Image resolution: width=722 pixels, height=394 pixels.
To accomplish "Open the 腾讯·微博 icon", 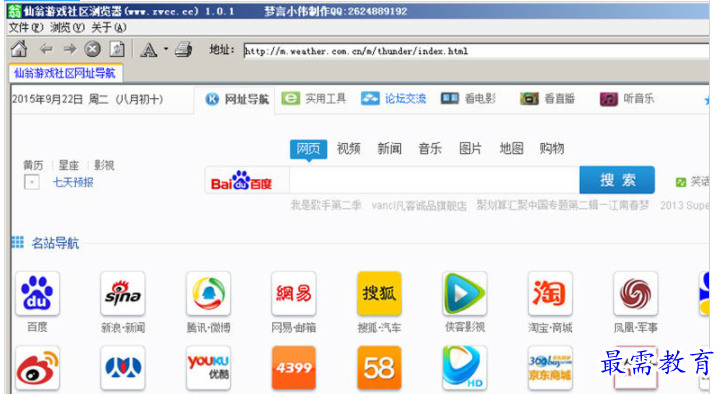I will [x=209, y=293].
